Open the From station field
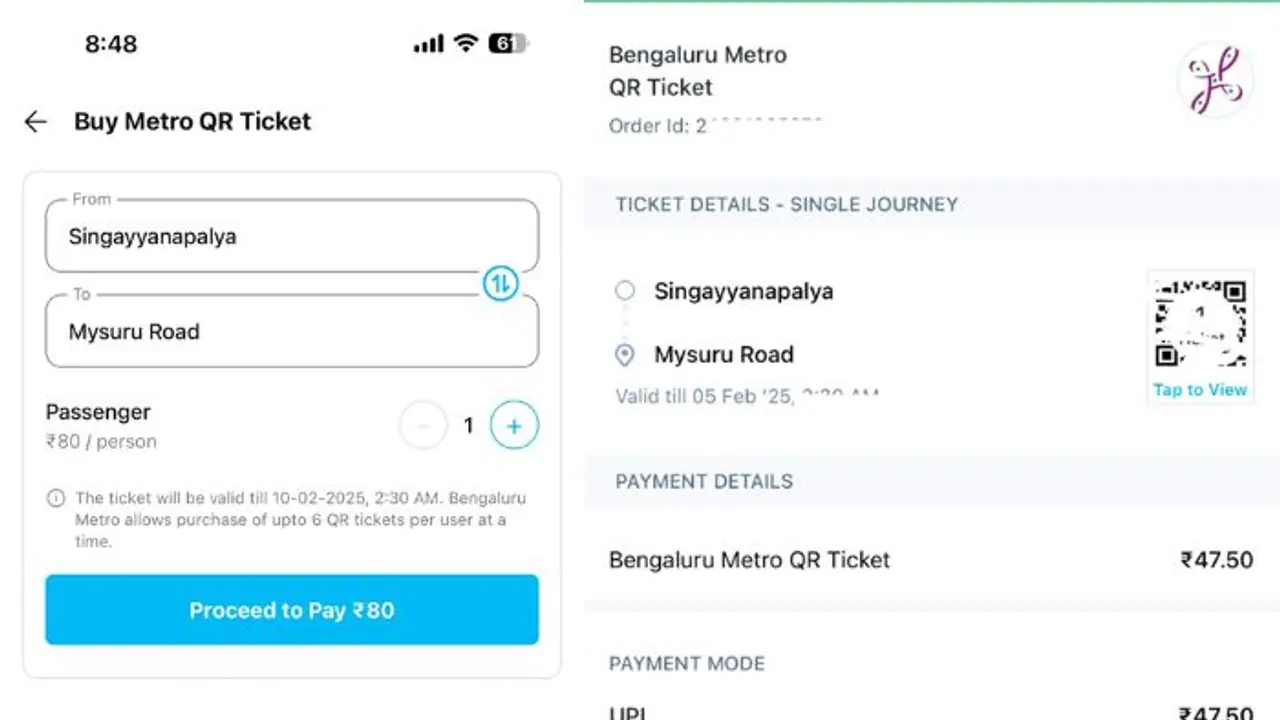Image resolution: width=1280 pixels, height=720 pixels. click(x=291, y=236)
